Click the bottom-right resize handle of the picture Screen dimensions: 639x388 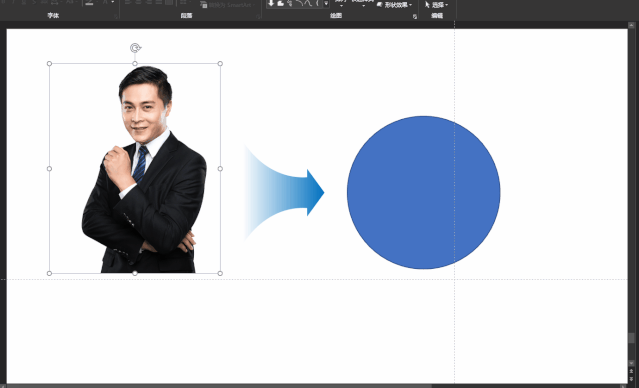coord(220,273)
